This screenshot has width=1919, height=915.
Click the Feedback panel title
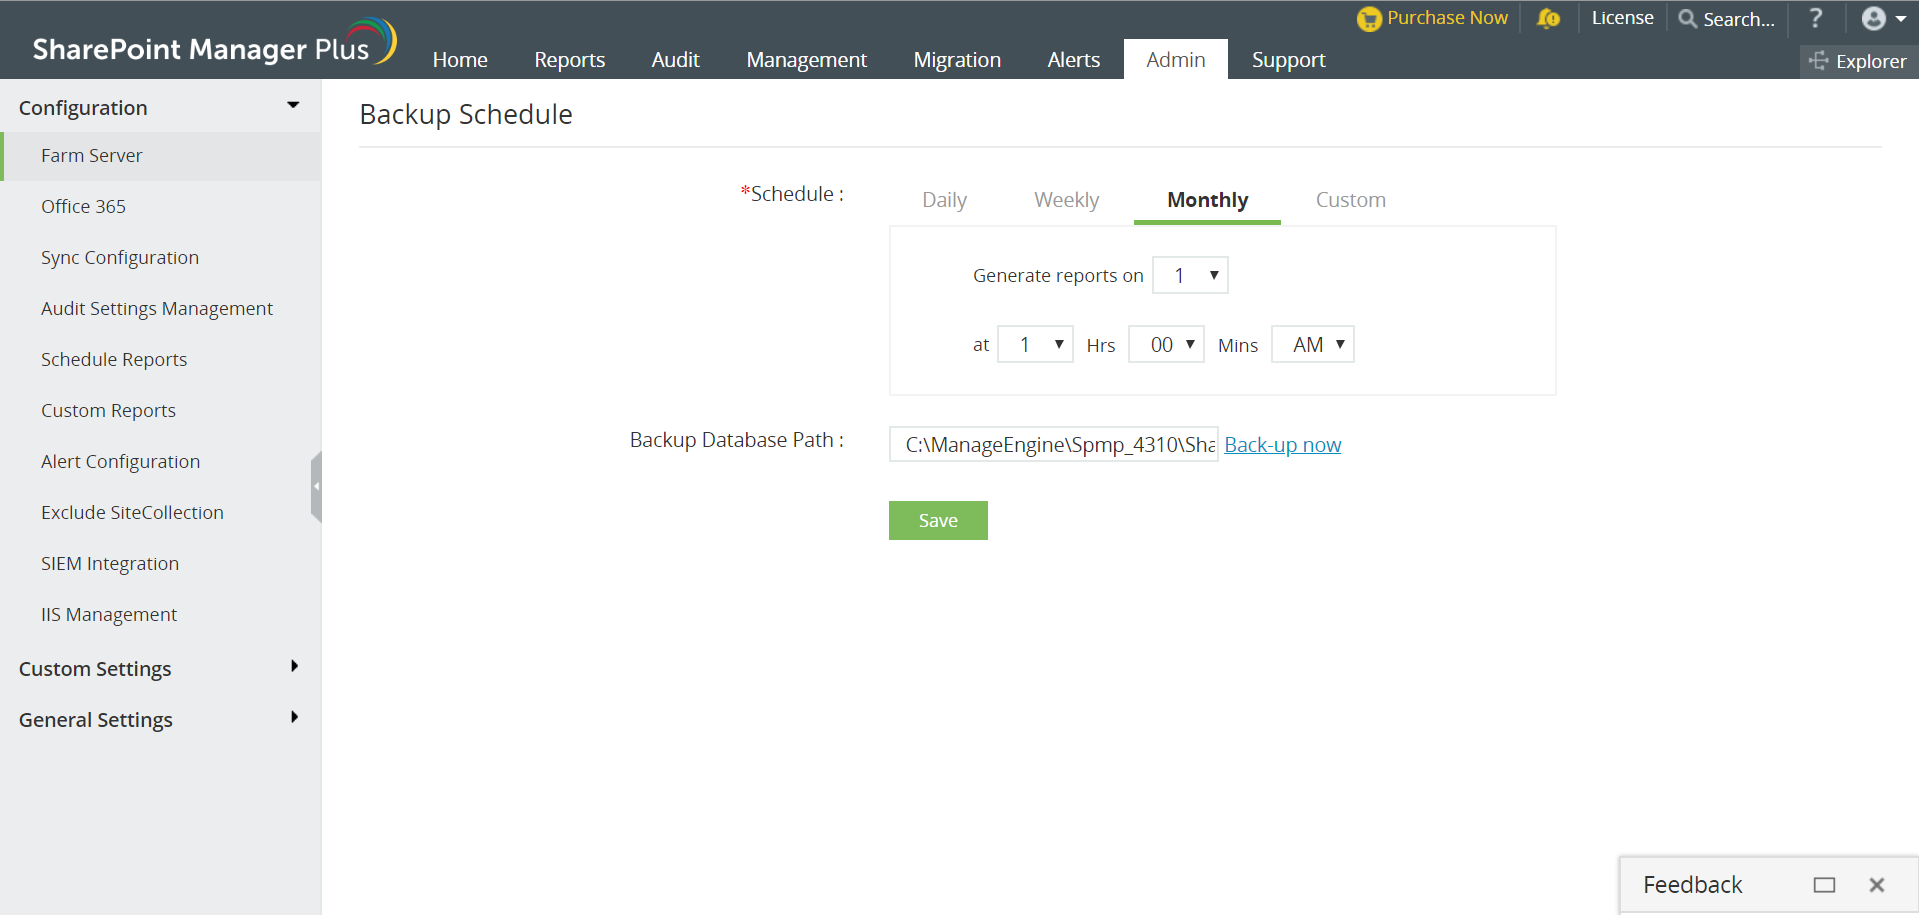click(x=1692, y=885)
